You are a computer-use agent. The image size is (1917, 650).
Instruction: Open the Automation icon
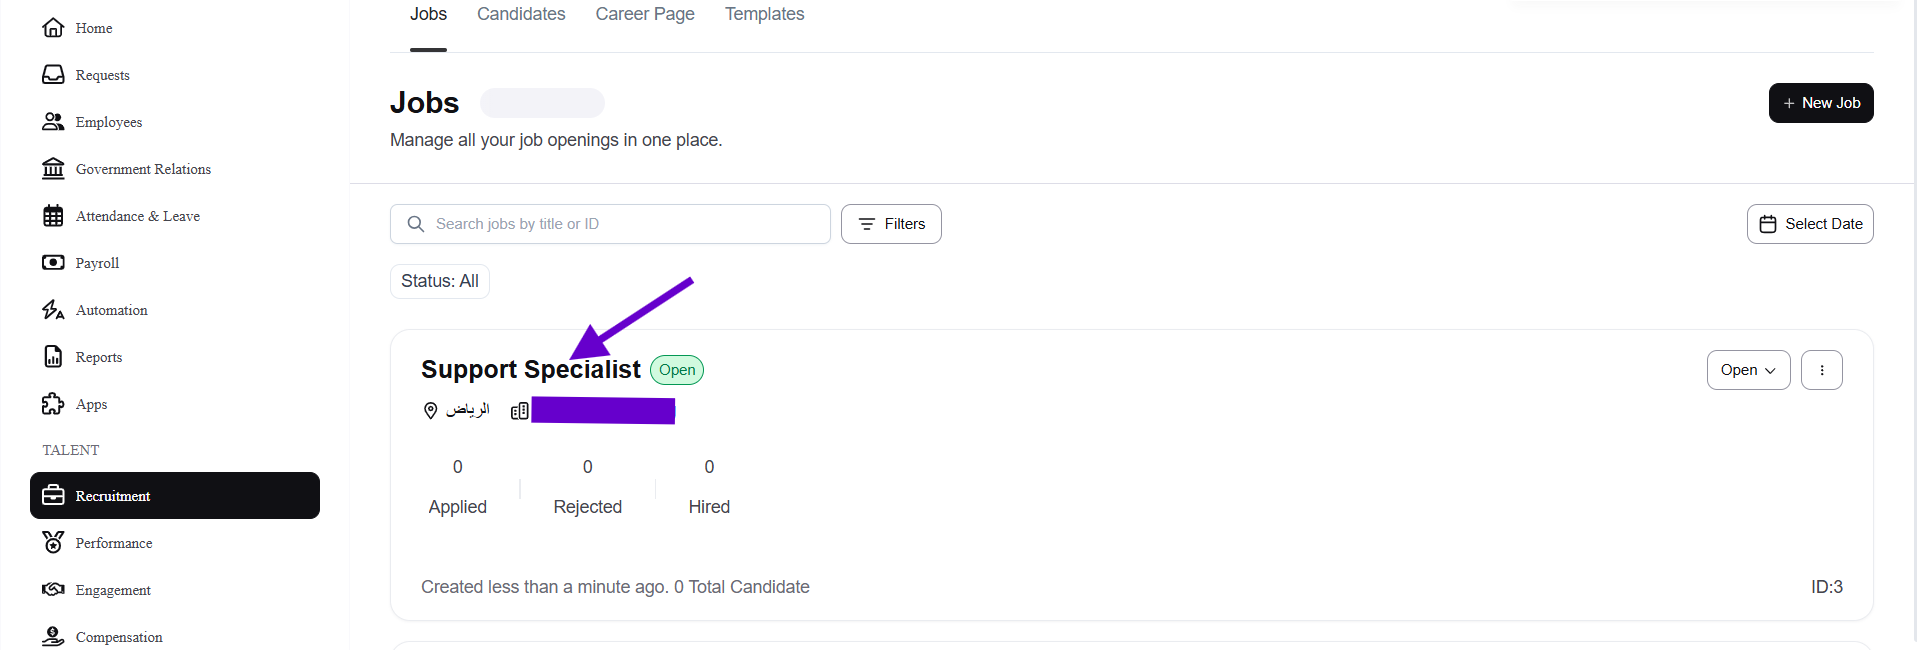pyautogui.click(x=53, y=310)
